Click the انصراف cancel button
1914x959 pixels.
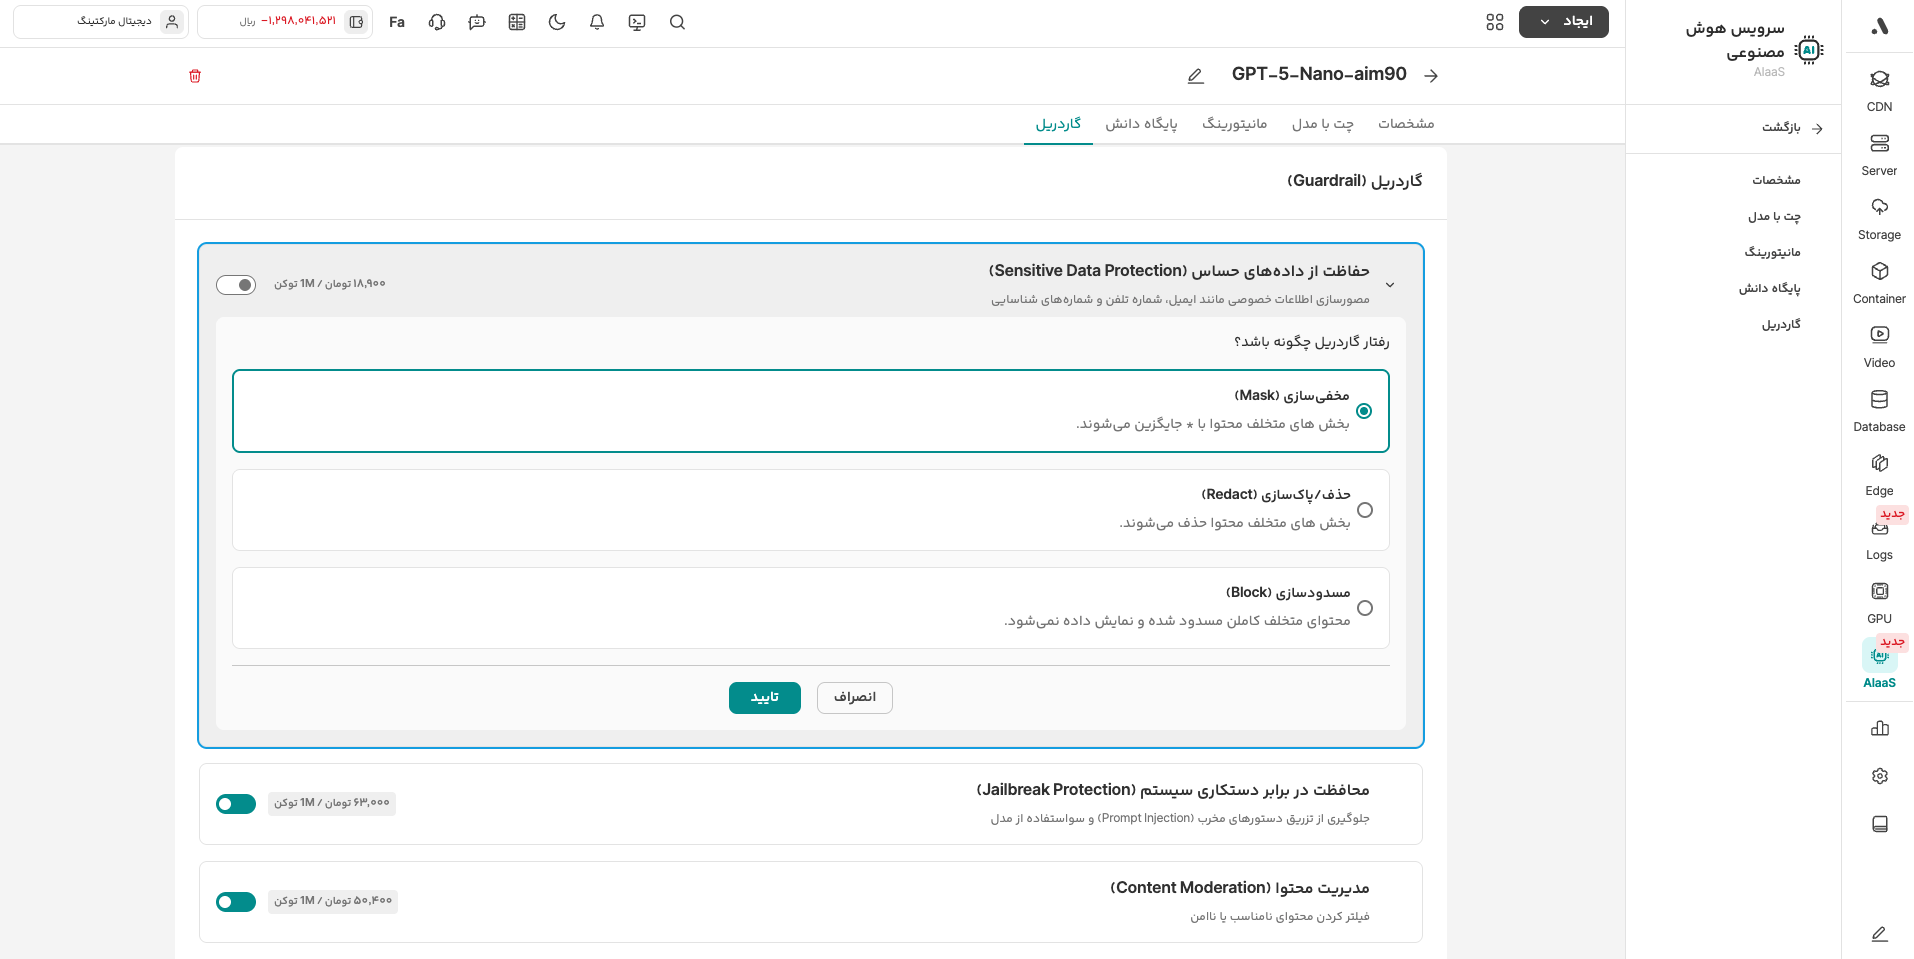tap(854, 698)
